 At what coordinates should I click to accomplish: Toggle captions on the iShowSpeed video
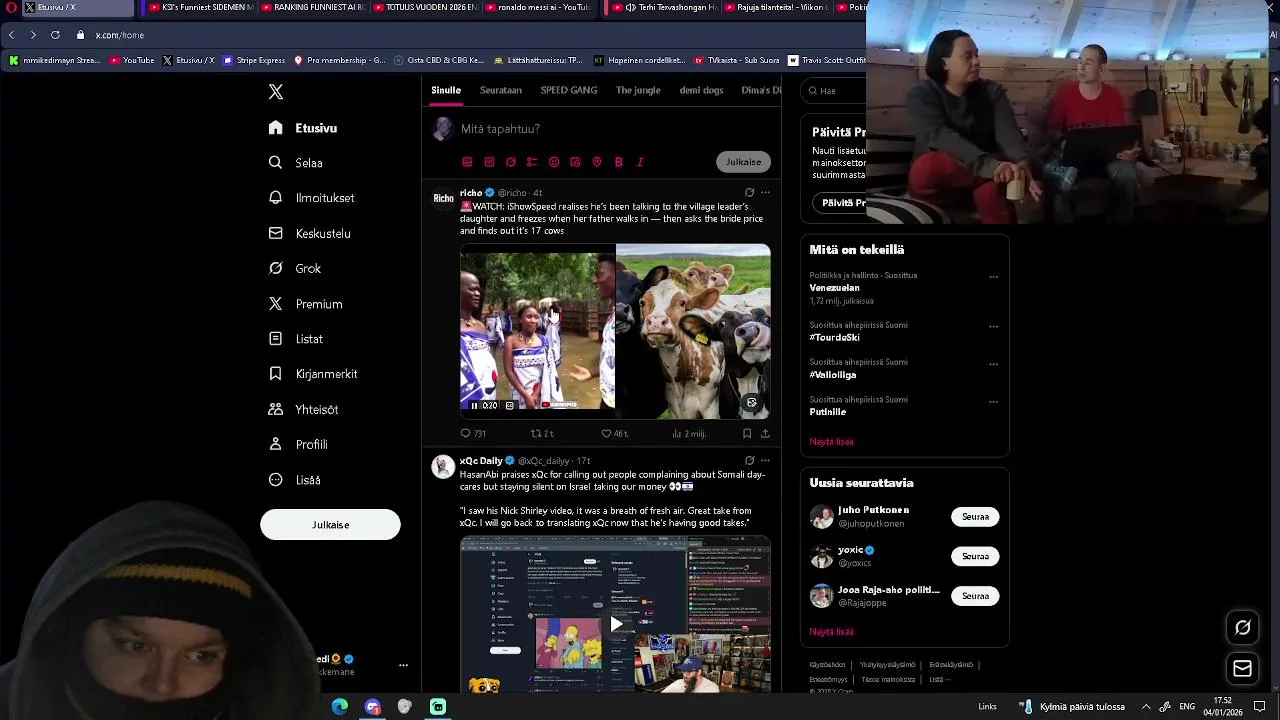(509, 405)
